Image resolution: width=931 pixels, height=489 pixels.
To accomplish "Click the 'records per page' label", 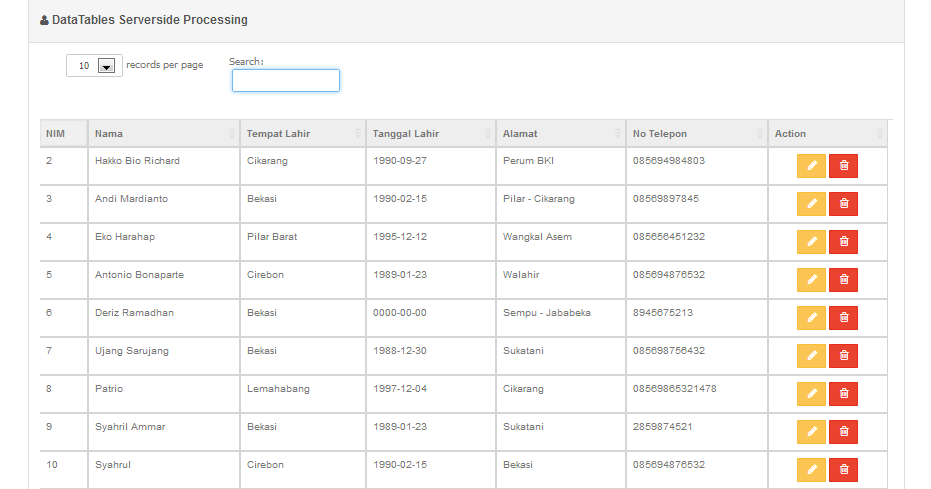I will point(164,65).
